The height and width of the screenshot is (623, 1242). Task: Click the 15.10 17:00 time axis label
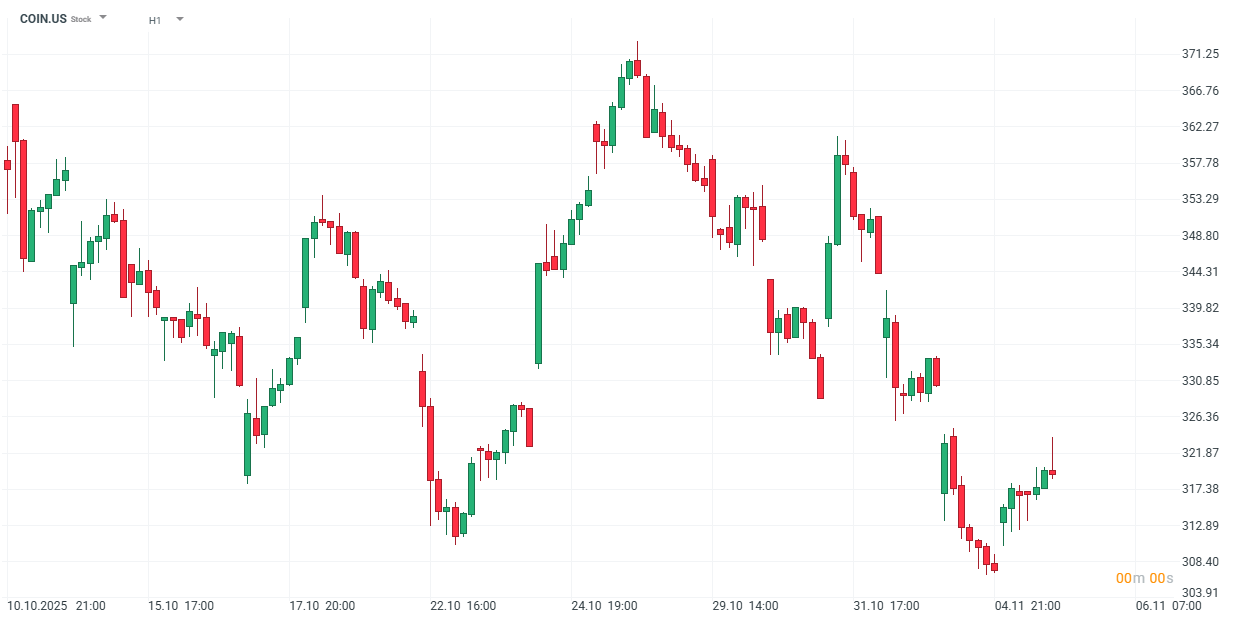pyautogui.click(x=181, y=606)
